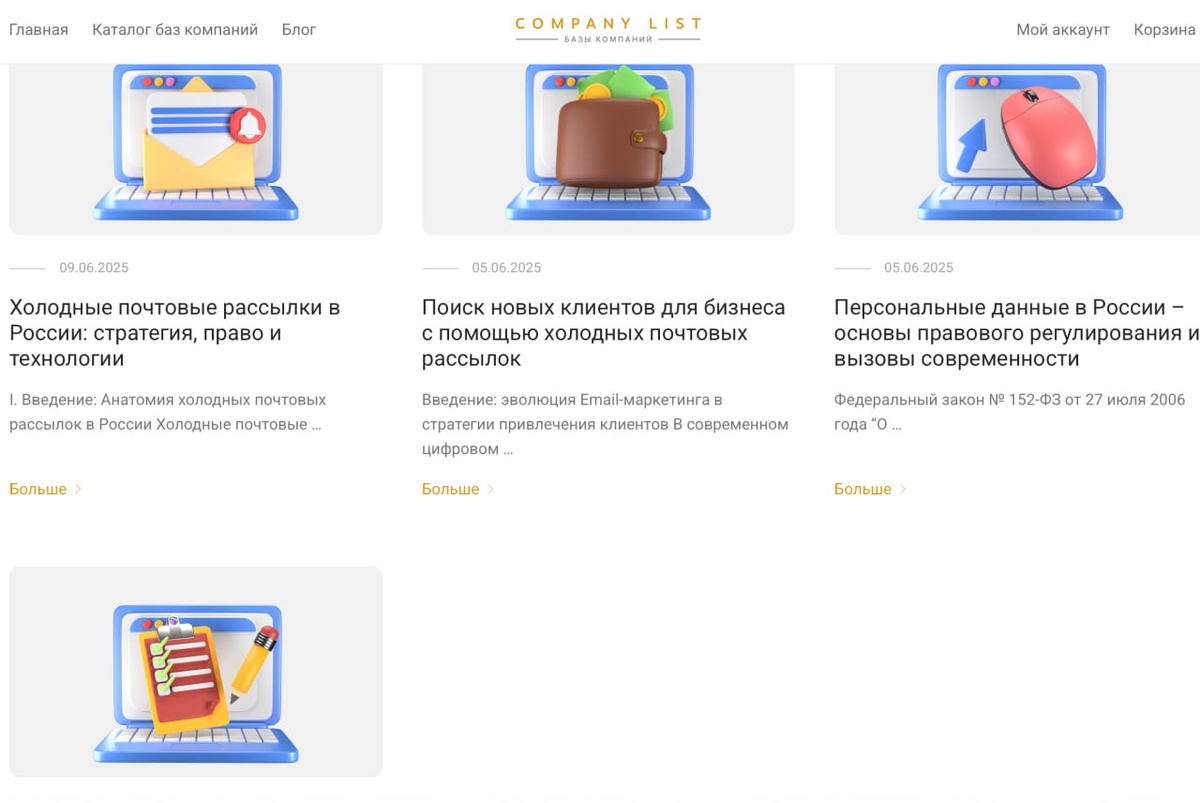
Task: Open the brown wallet article image
Action: point(608,149)
